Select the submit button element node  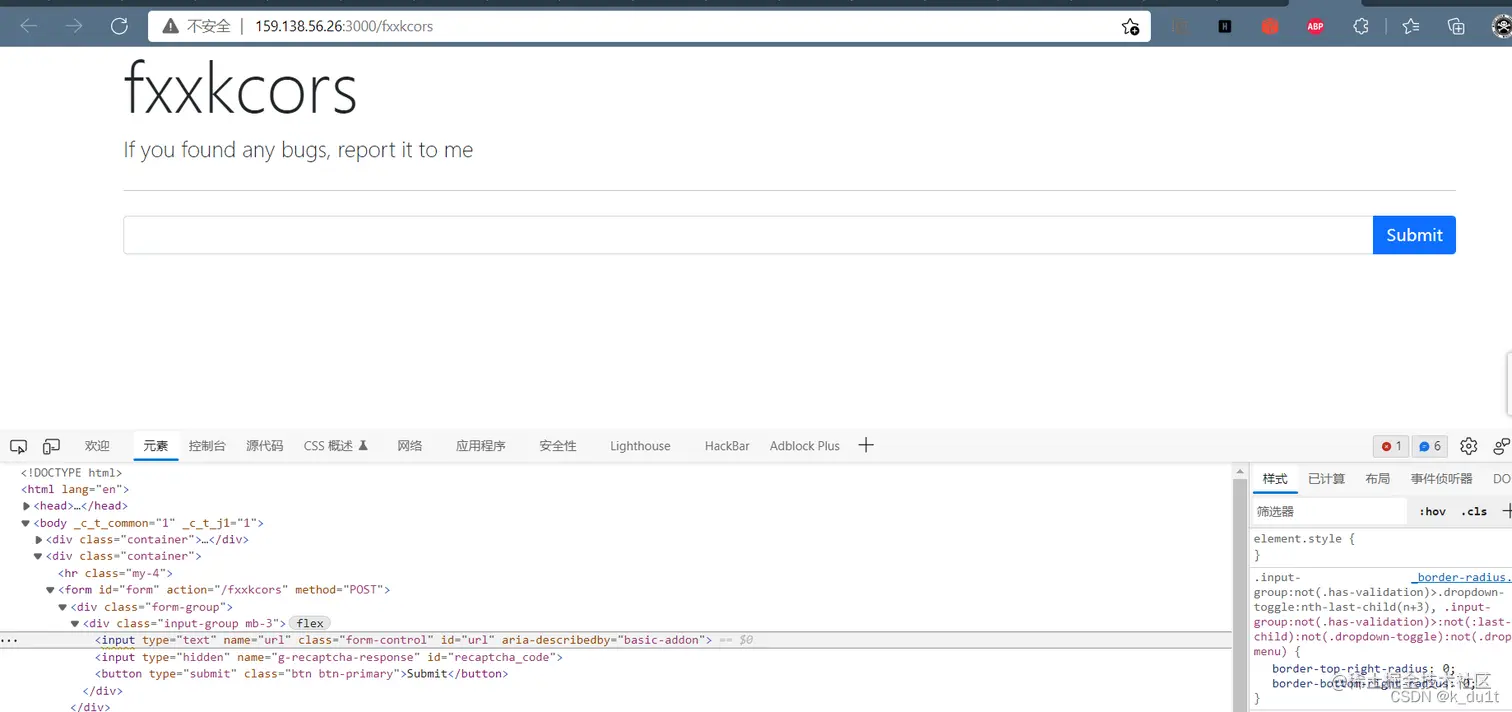[x=301, y=674]
